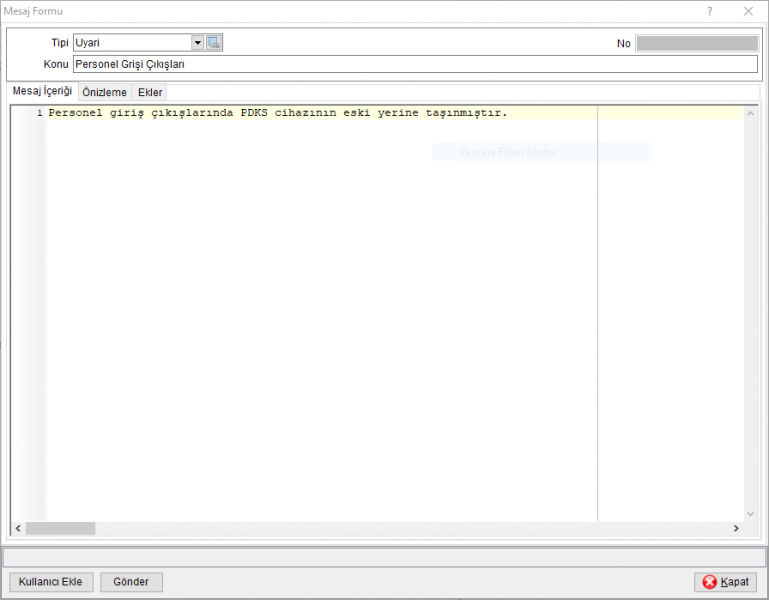Click the Konu subject input field
The height and width of the screenshot is (600, 769).
(415, 64)
